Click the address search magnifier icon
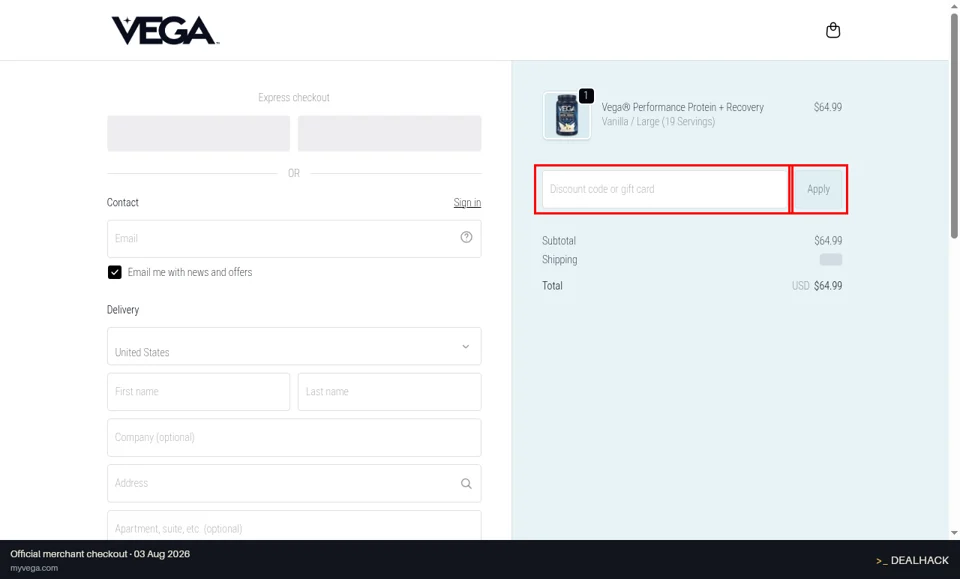The image size is (960, 579). [x=466, y=484]
